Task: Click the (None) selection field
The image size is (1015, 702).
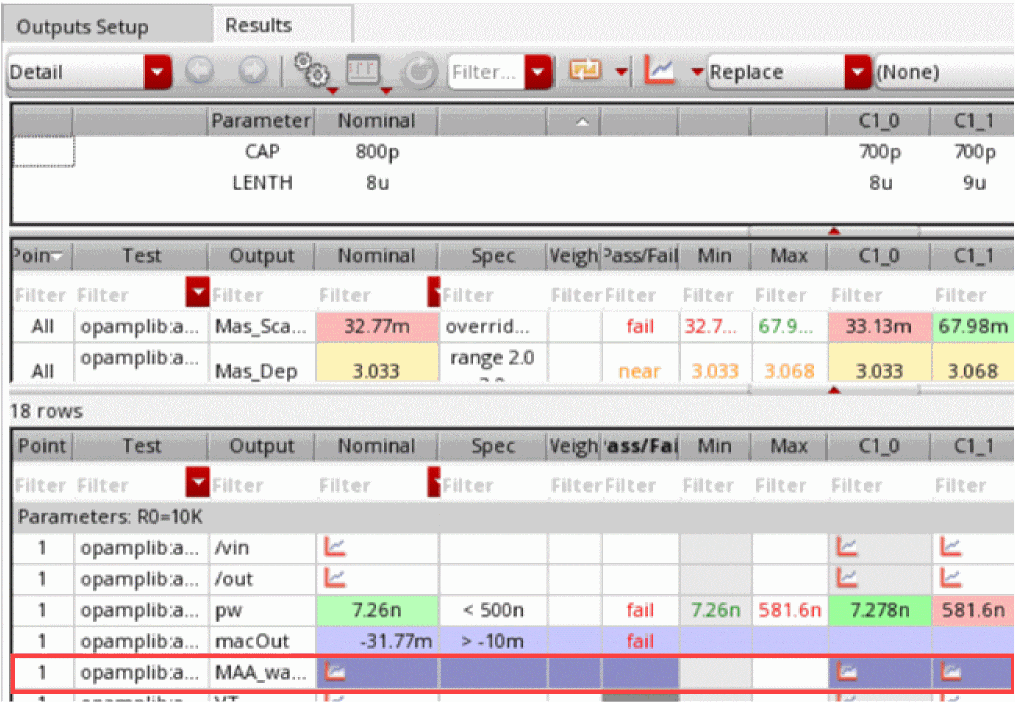Action: pyautogui.click(x=944, y=72)
